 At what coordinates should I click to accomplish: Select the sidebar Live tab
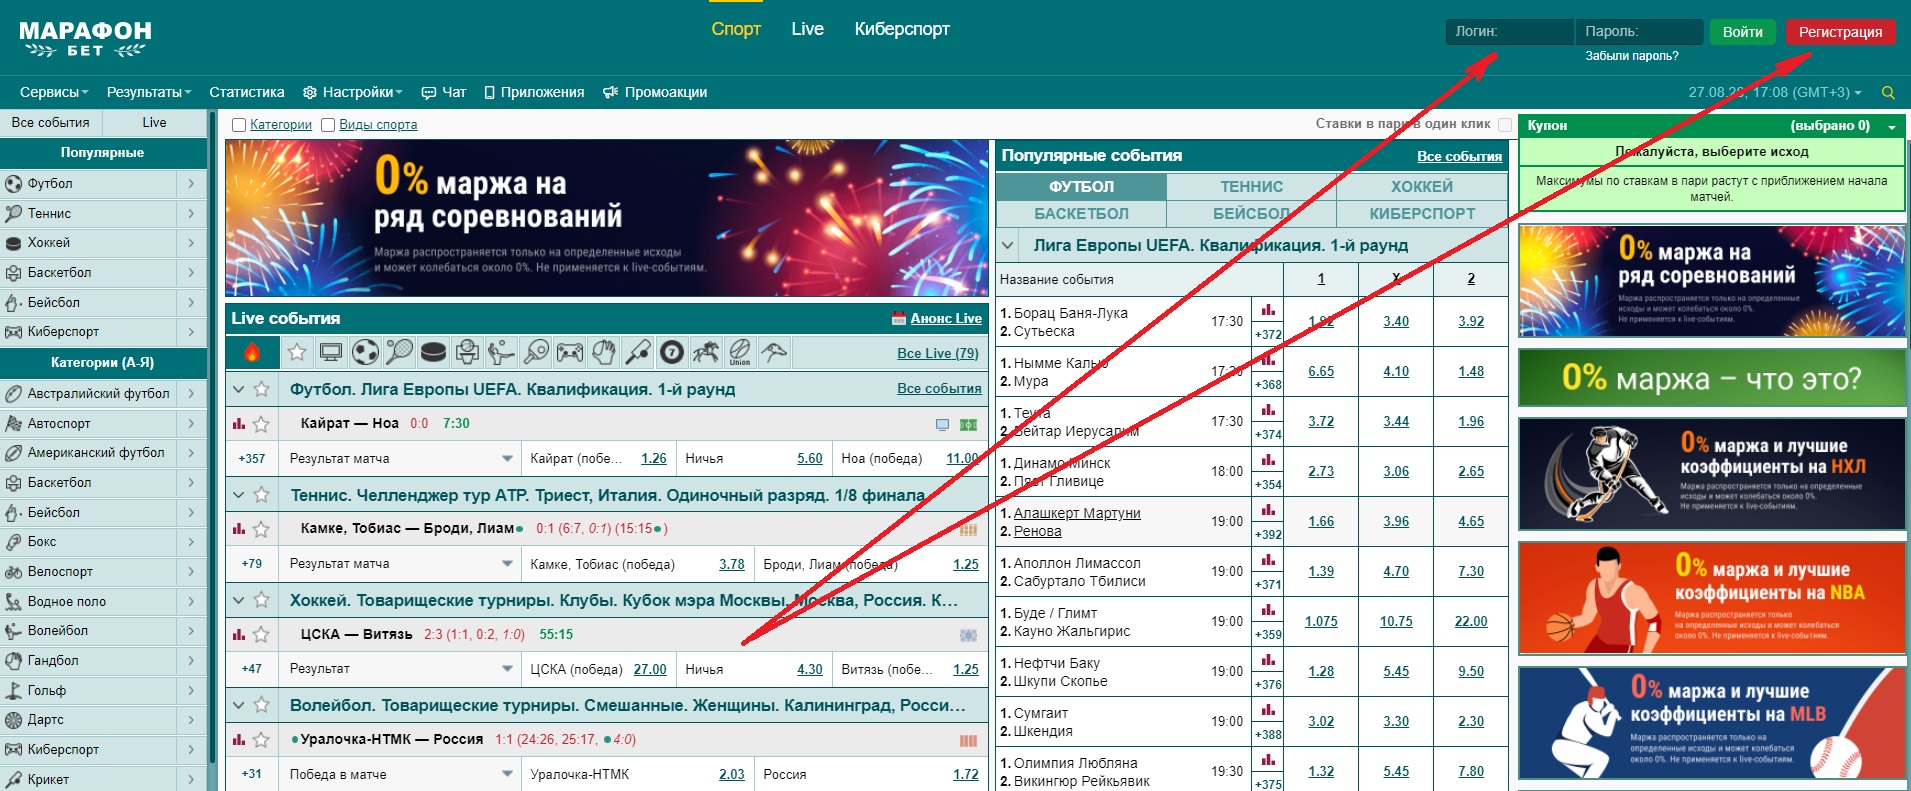pos(154,122)
